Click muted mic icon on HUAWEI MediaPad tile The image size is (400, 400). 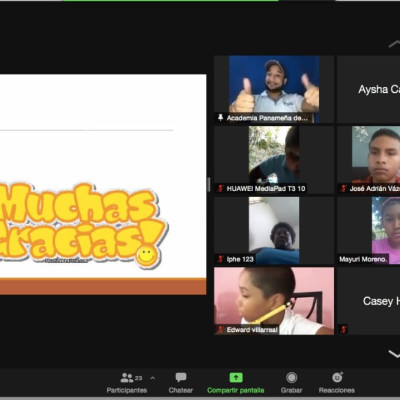(220, 188)
